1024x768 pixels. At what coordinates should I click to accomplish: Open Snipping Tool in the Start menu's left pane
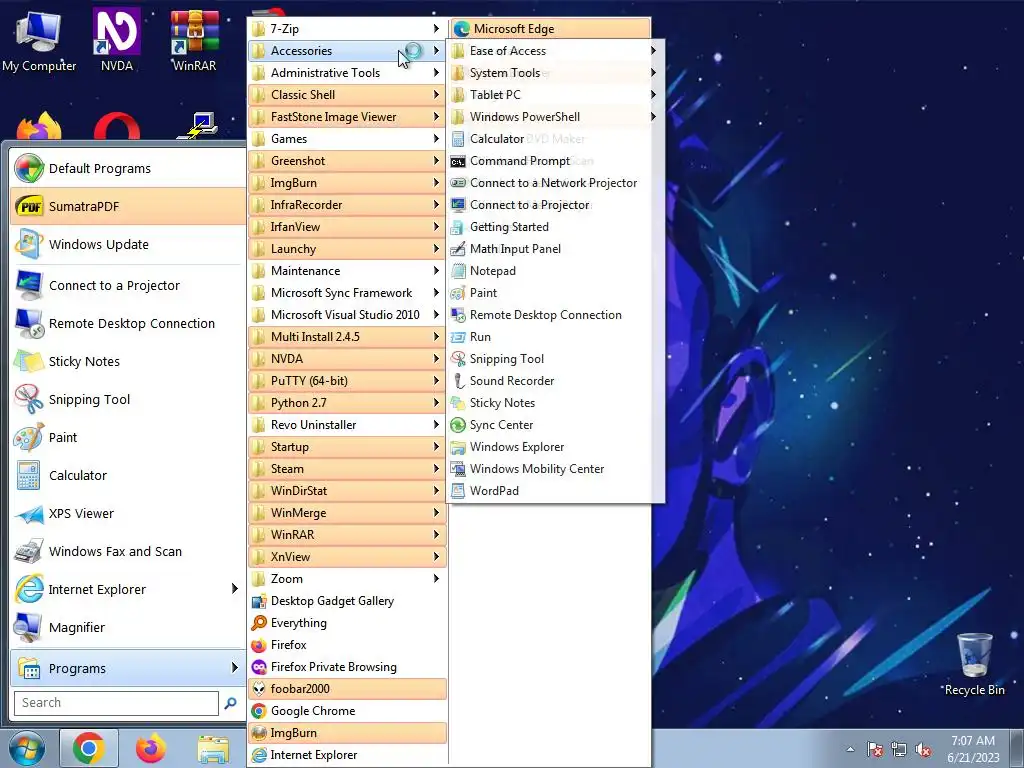tap(128, 399)
